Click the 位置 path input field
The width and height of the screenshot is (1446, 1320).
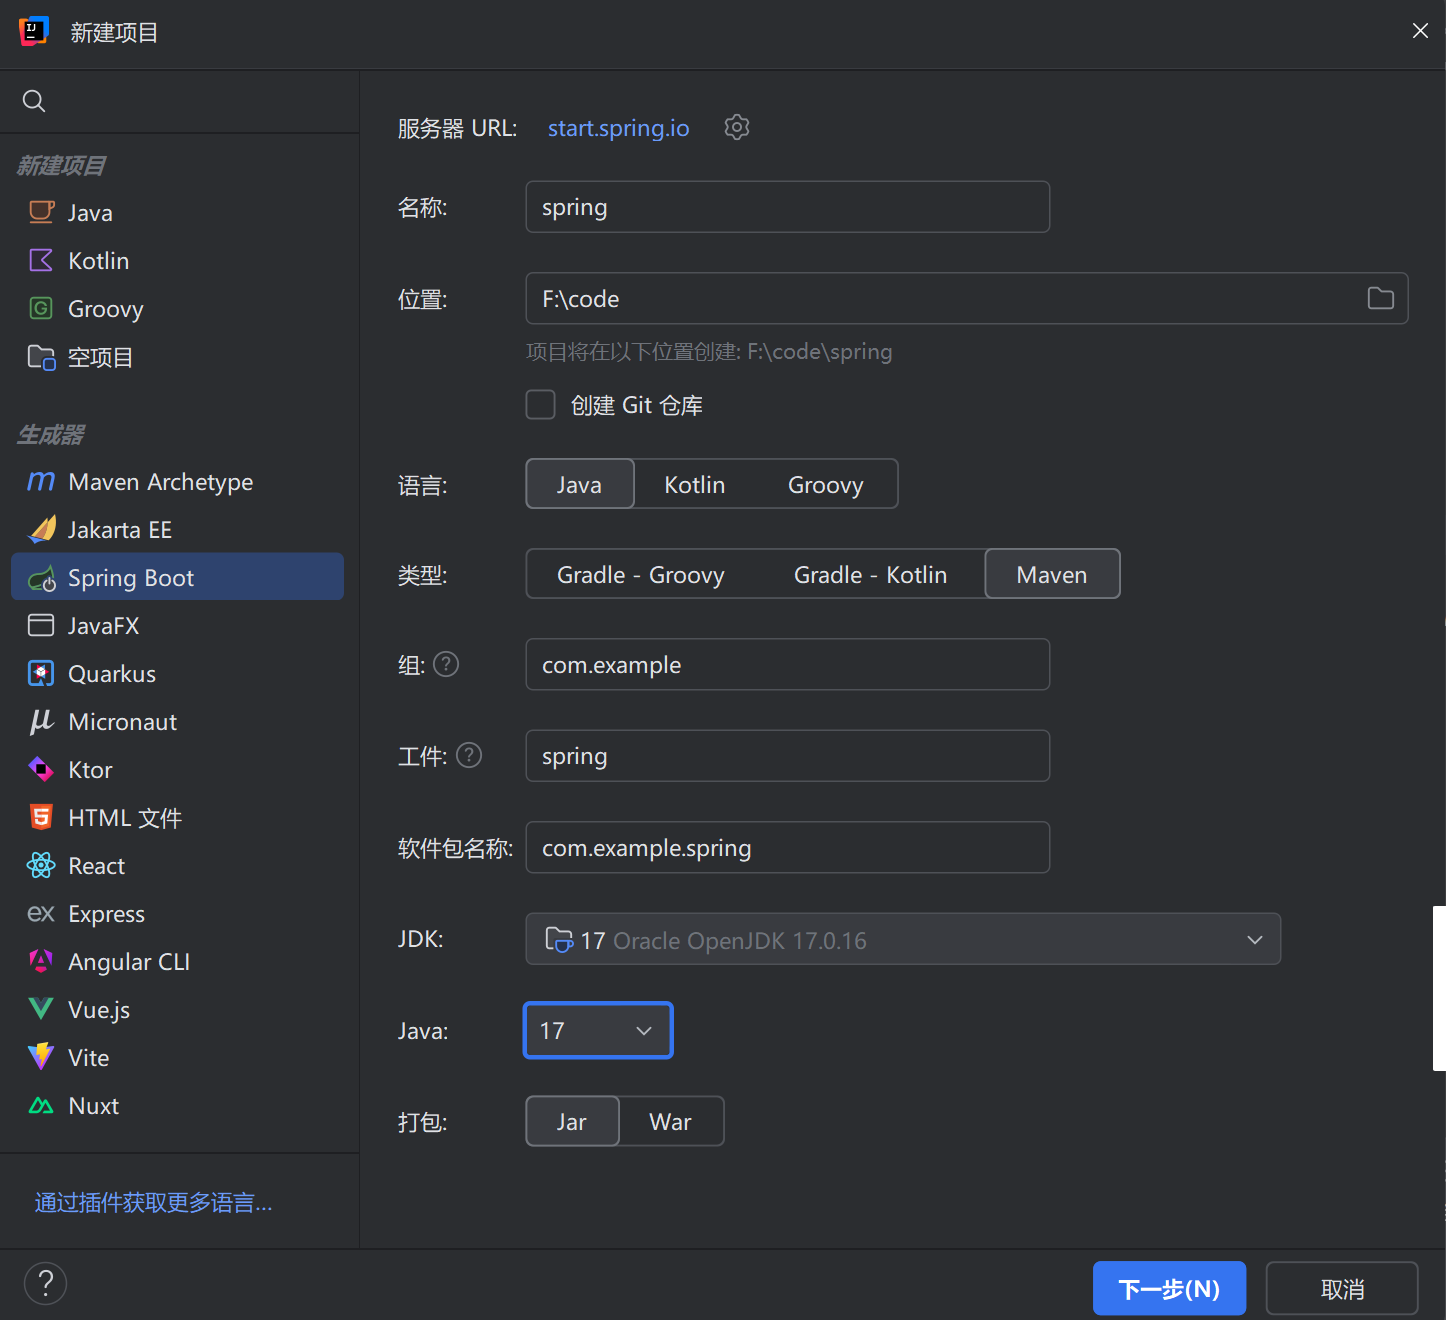(967, 298)
